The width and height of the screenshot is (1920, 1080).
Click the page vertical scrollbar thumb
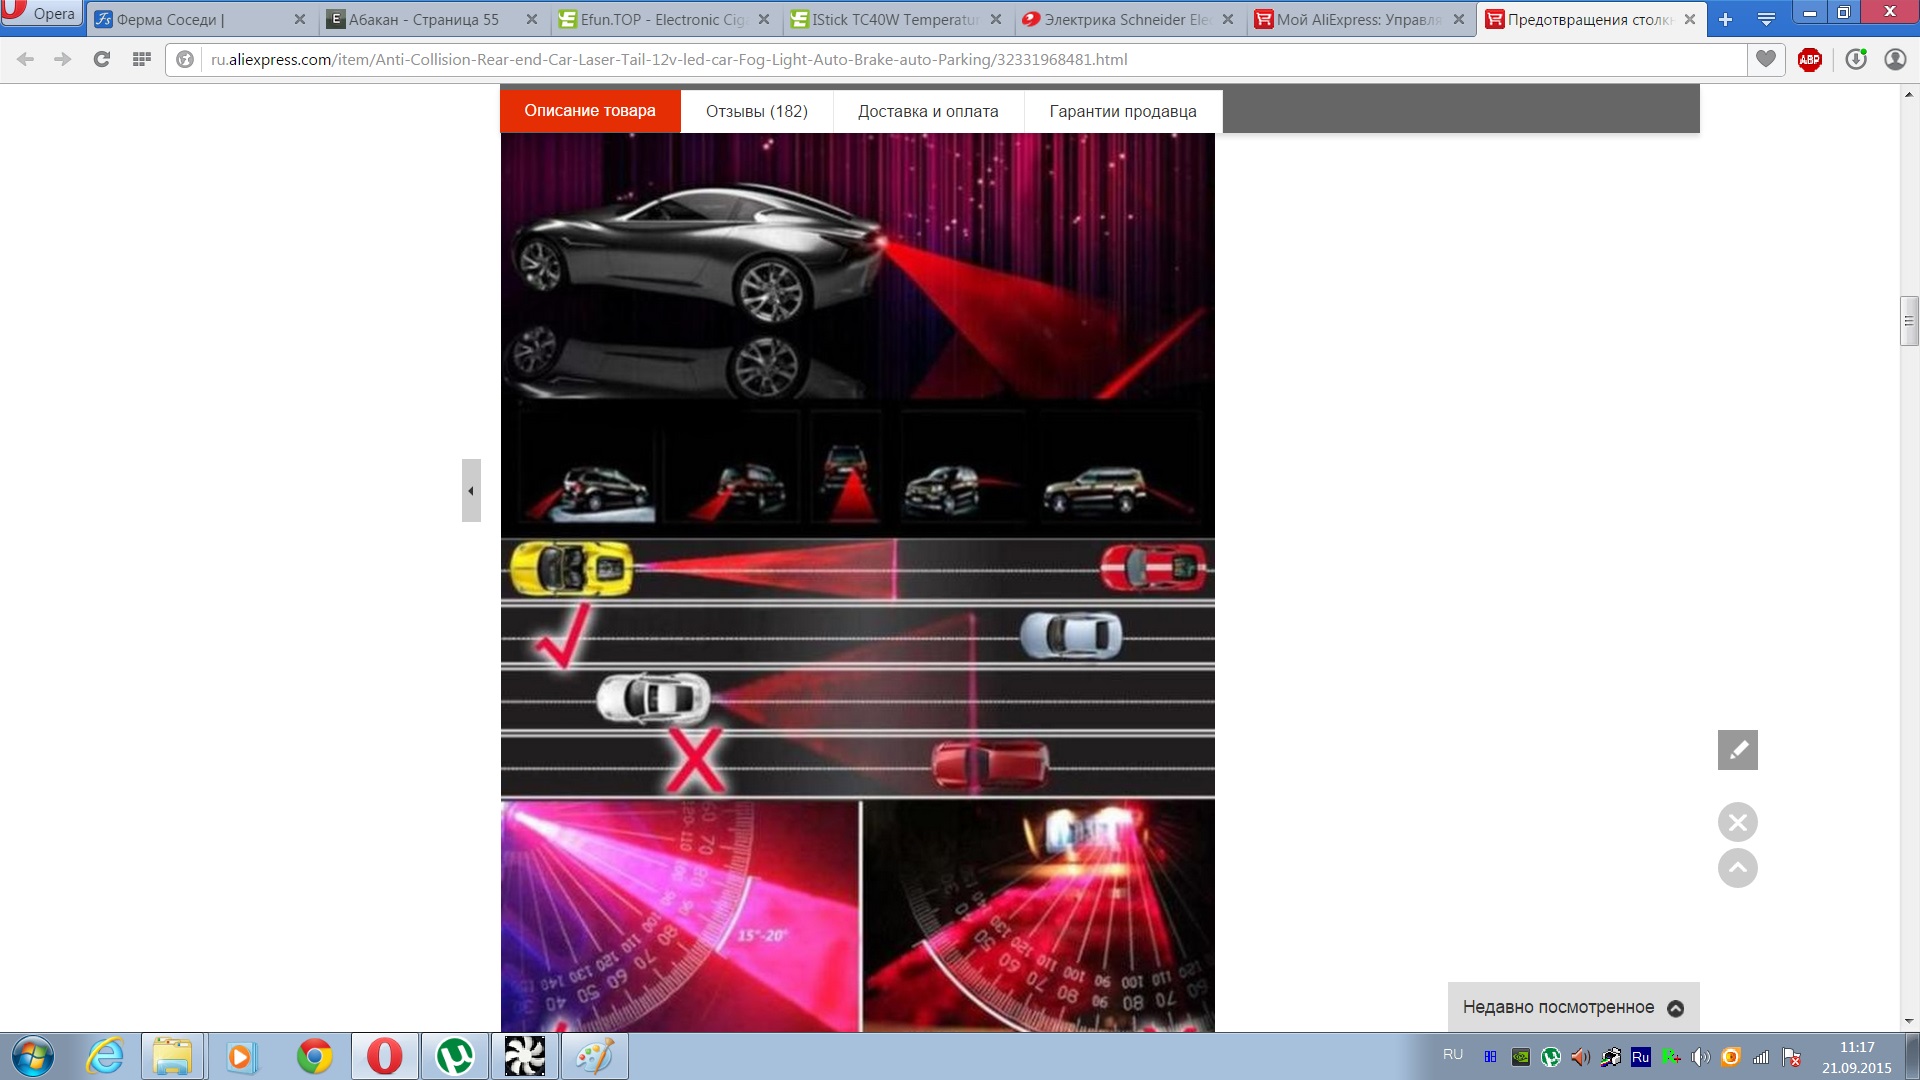tap(1909, 321)
